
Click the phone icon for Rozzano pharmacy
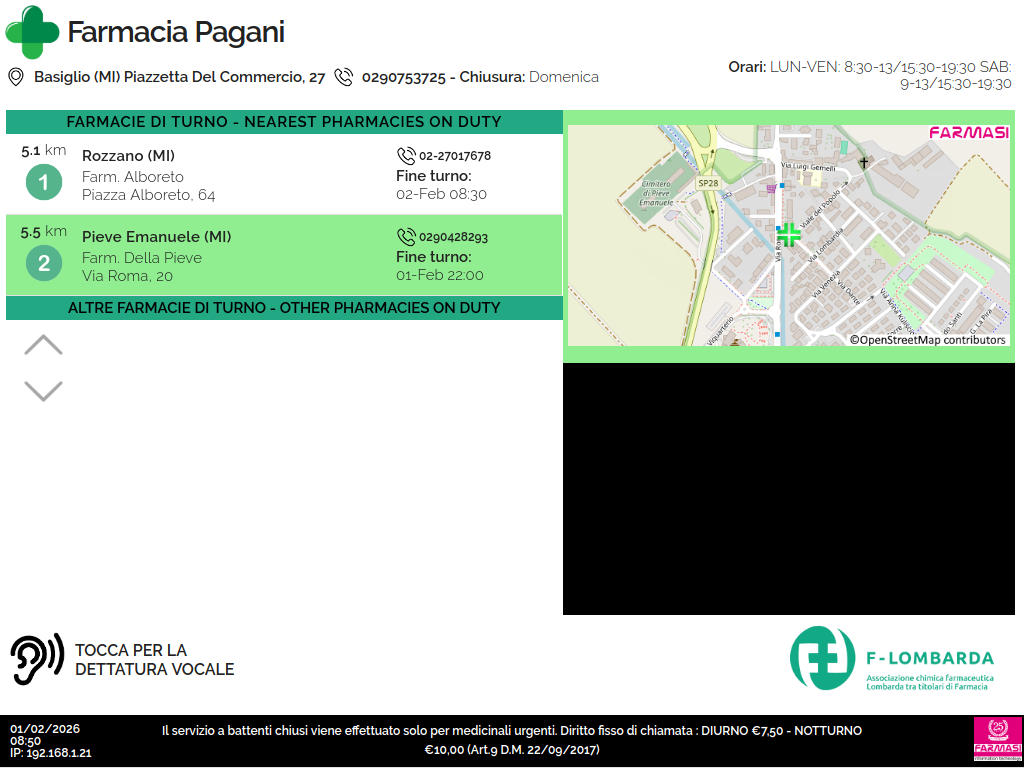[406, 156]
